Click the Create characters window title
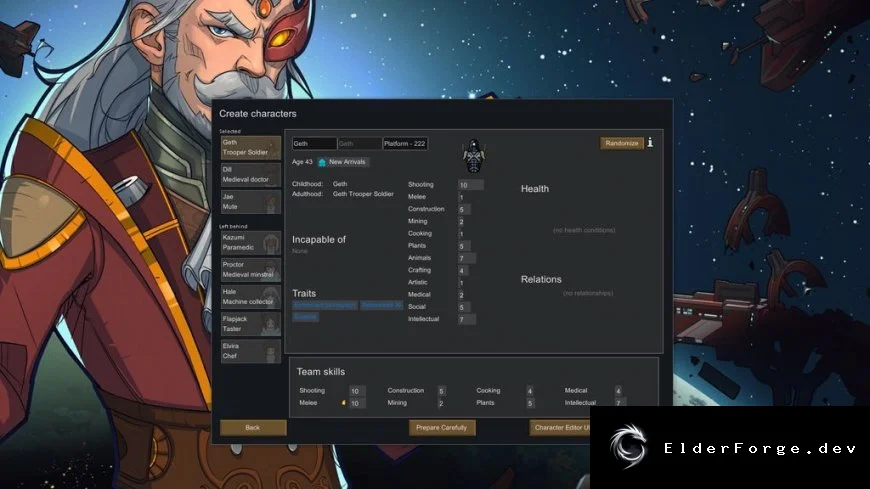The width and height of the screenshot is (870, 489). [x=258, y=114]
